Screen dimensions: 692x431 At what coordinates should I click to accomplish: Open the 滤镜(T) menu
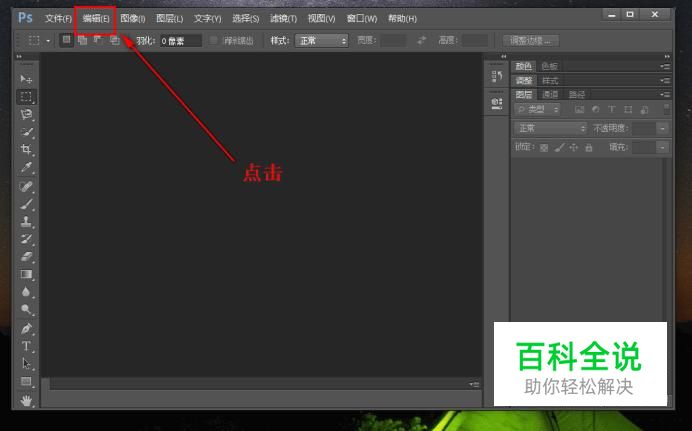(283, 19)
